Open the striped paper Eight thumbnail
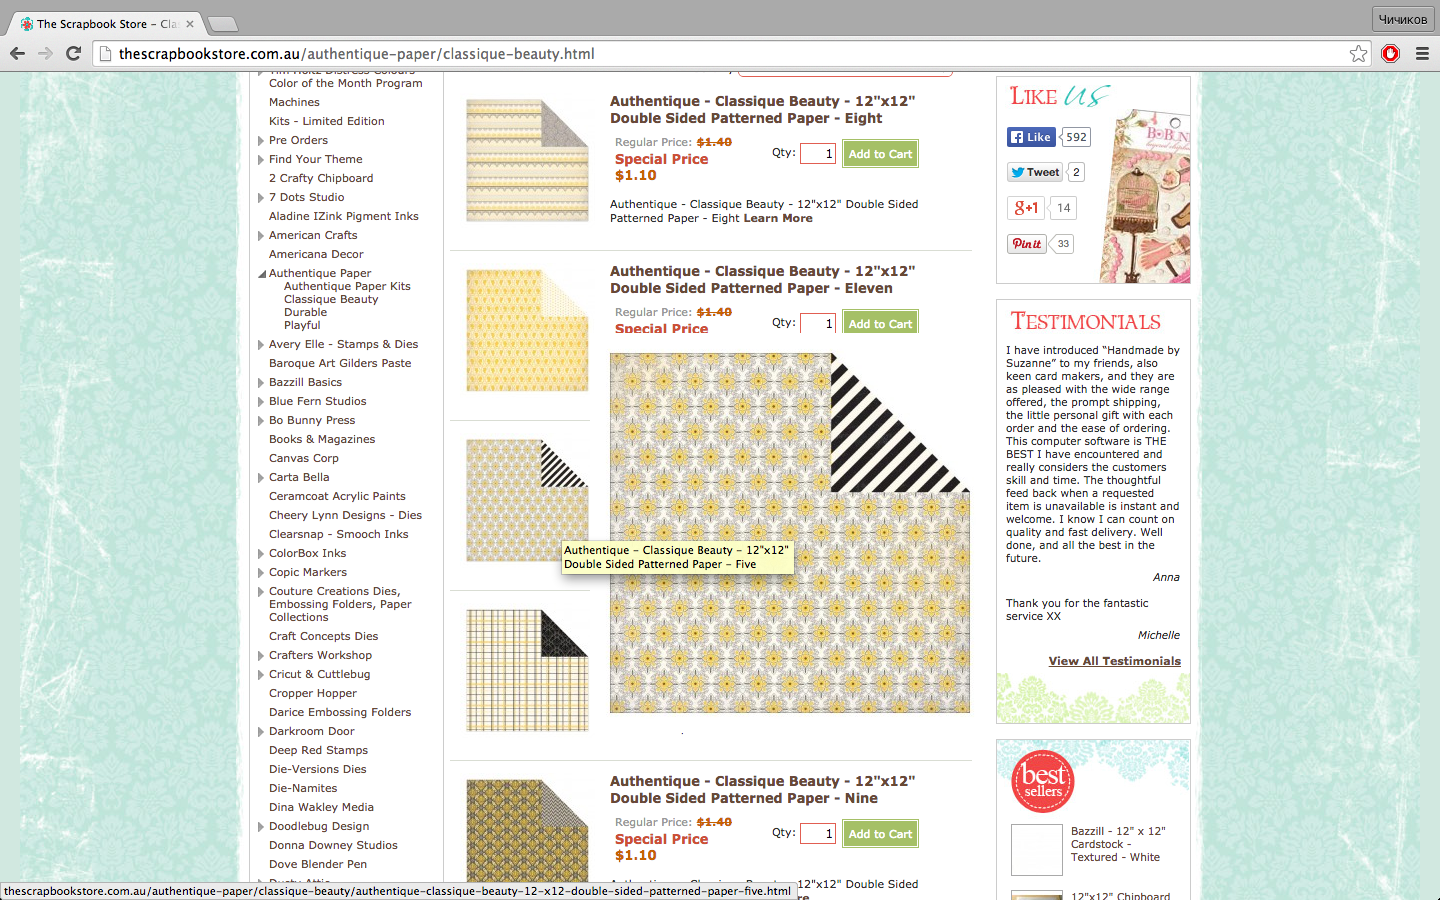Screen dimensions: 1440x900 pos(527,160)
